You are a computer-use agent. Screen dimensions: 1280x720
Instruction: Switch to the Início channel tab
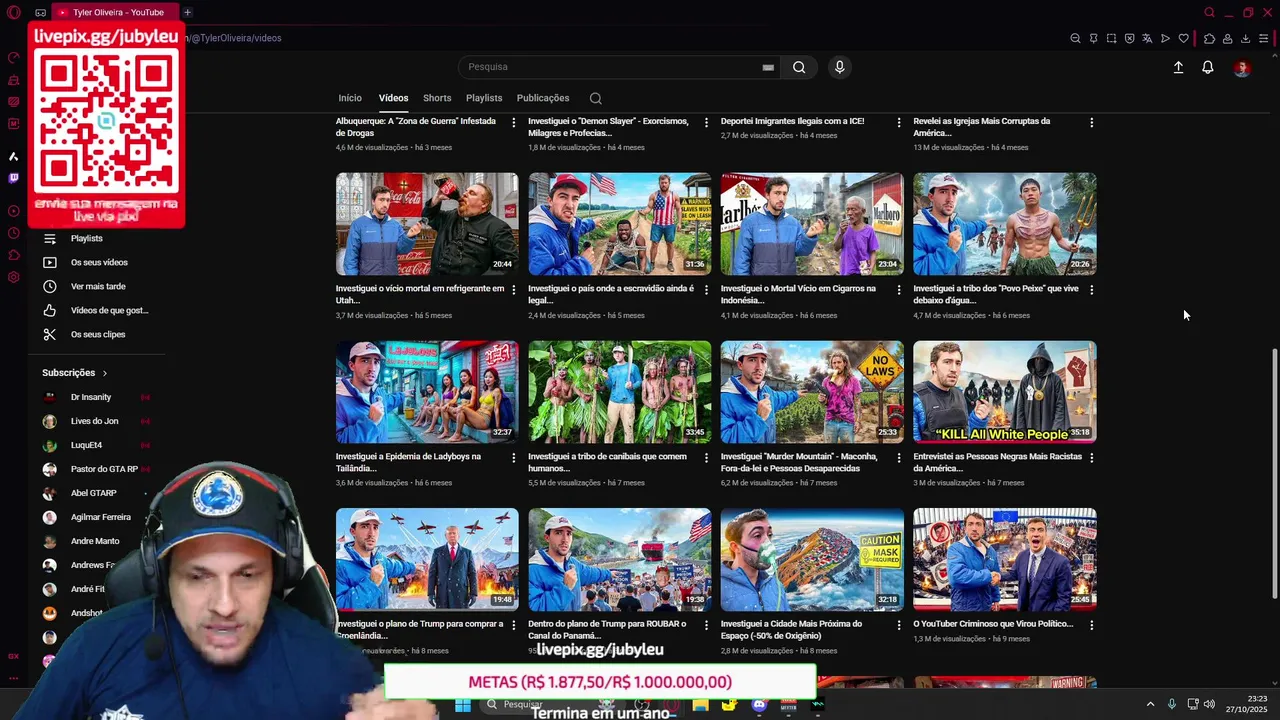(350, 98)
